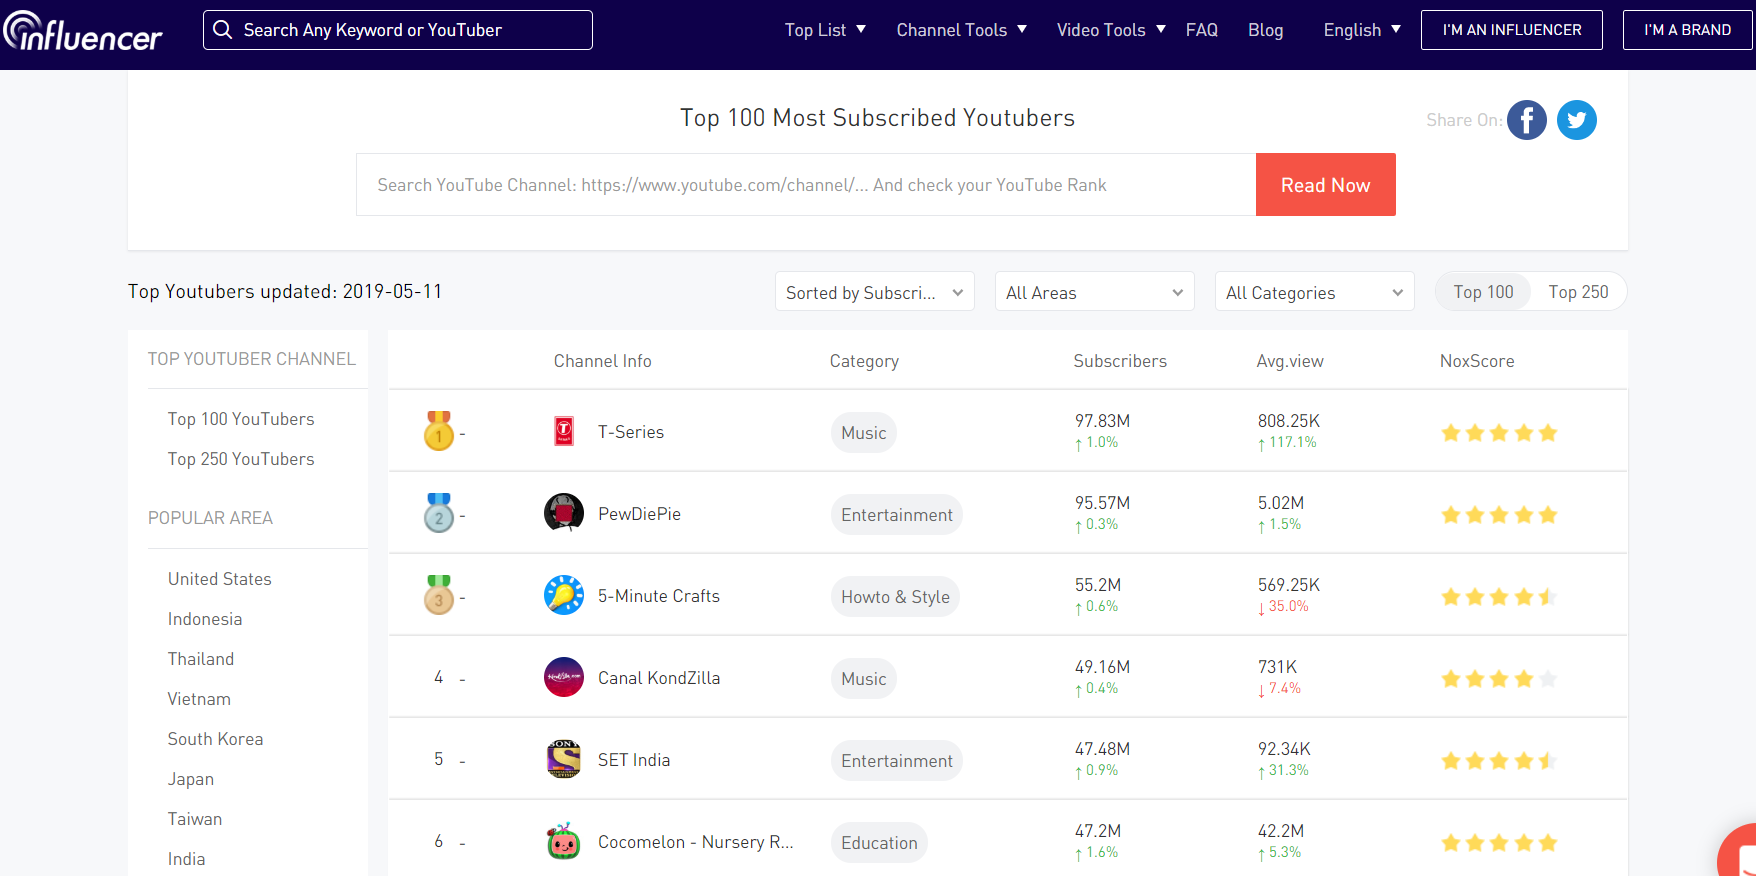Open T-Series channel name link
Viewport: 1756px width, 876px height.
point(631,432)
